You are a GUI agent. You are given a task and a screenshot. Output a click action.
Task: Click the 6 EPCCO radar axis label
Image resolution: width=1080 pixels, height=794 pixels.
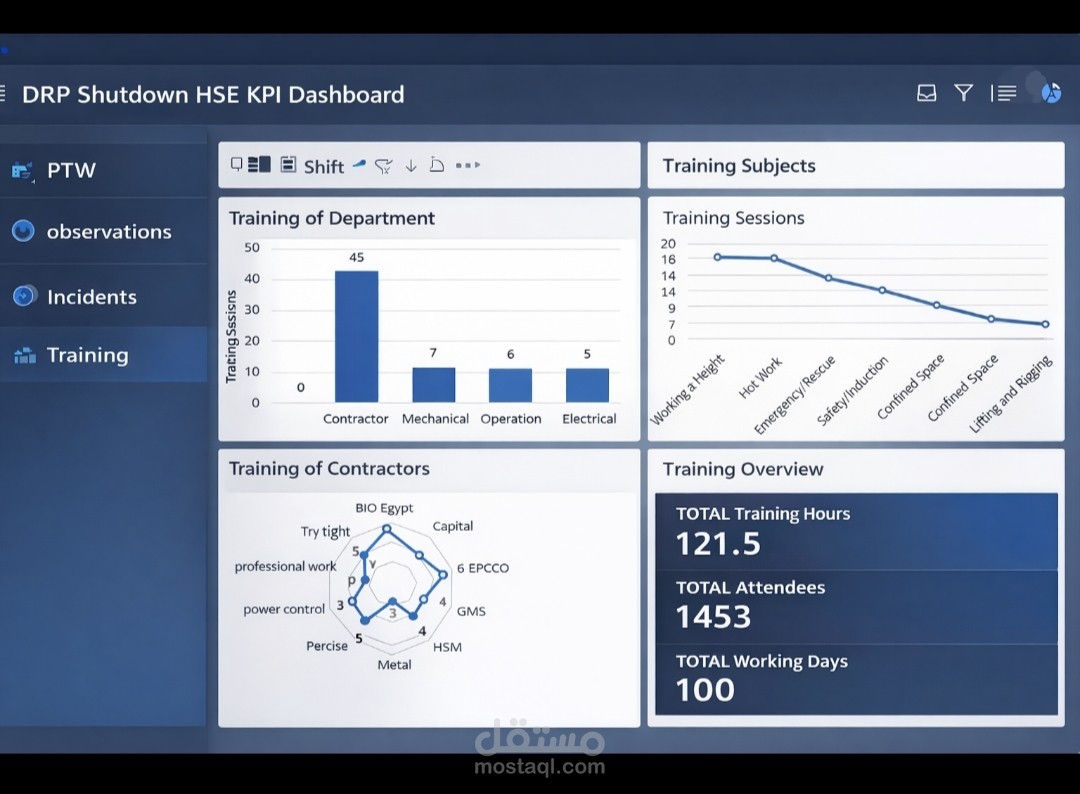tap(483, 568)
